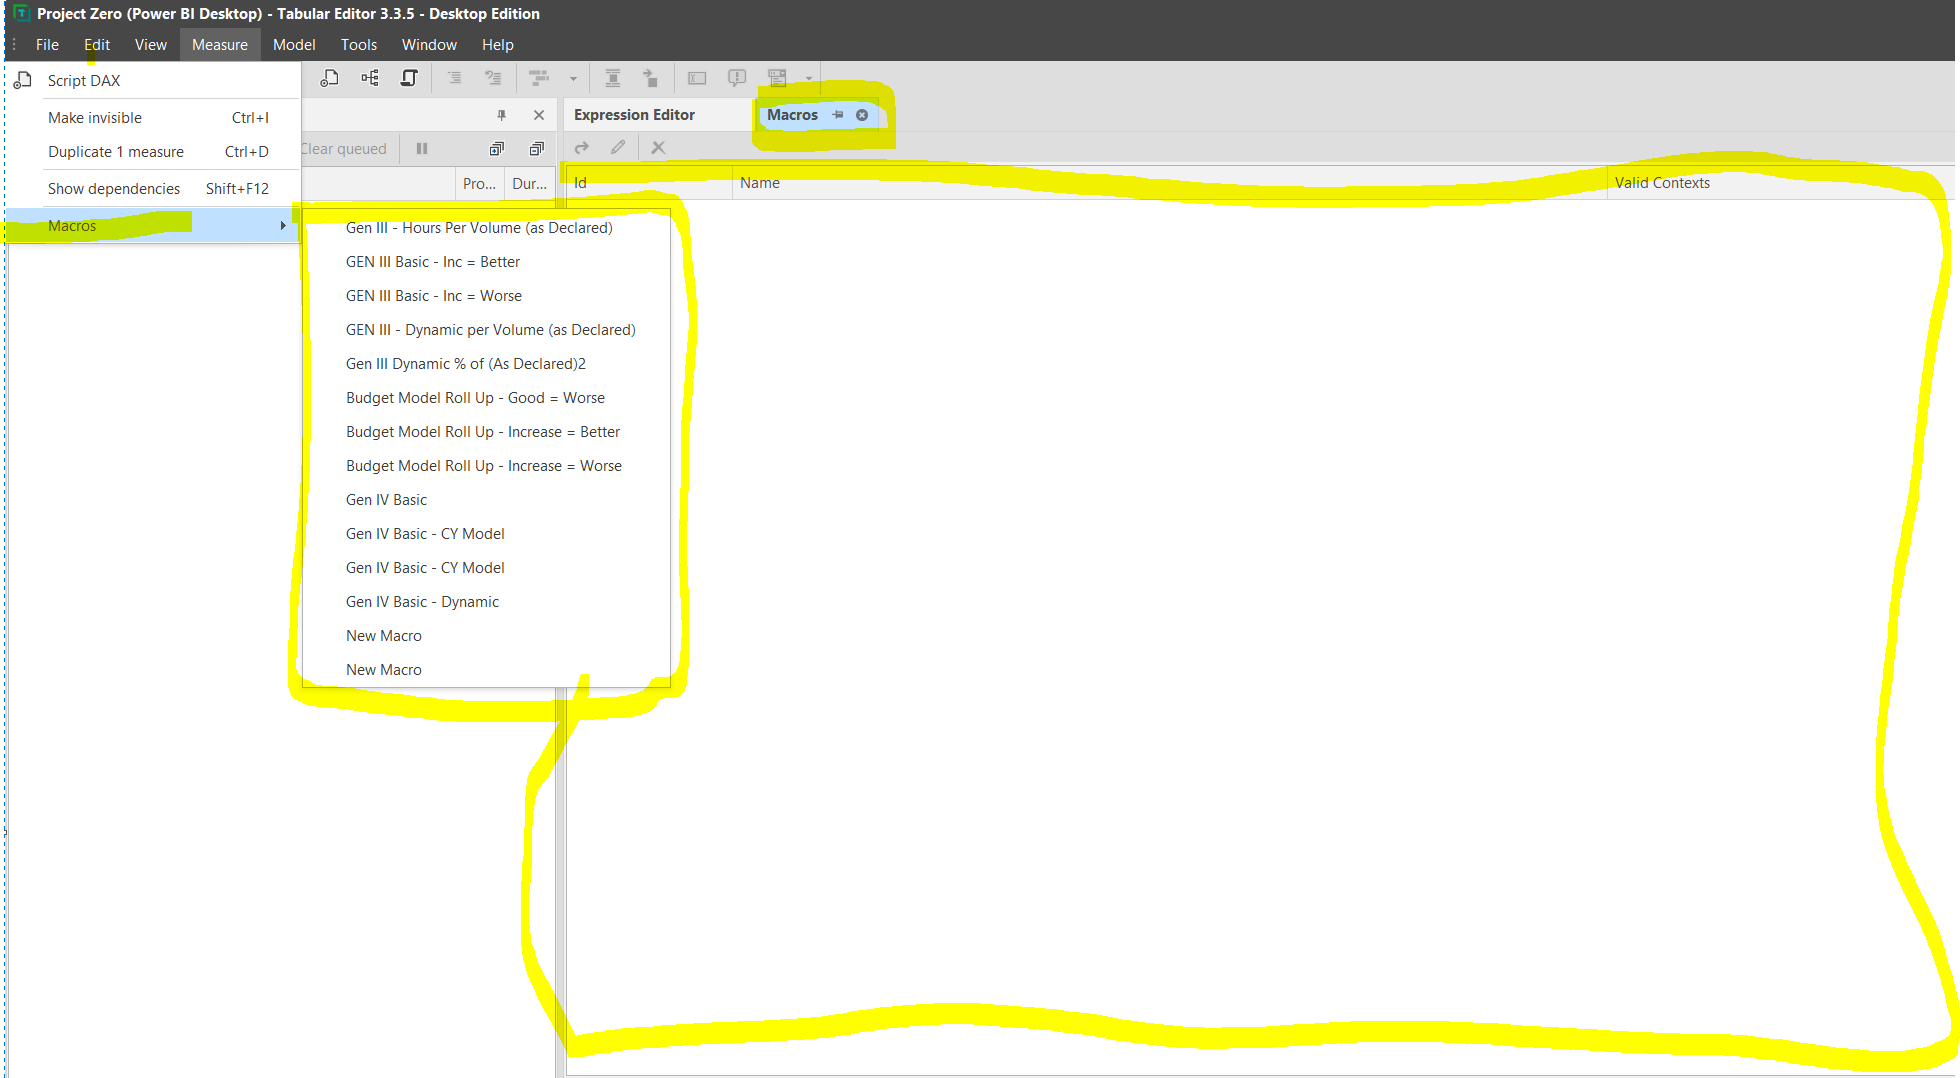Click the exclamation bubble comment toolbar icon
Viewport: 1960px width, 1078px height.
coord(737,78)
